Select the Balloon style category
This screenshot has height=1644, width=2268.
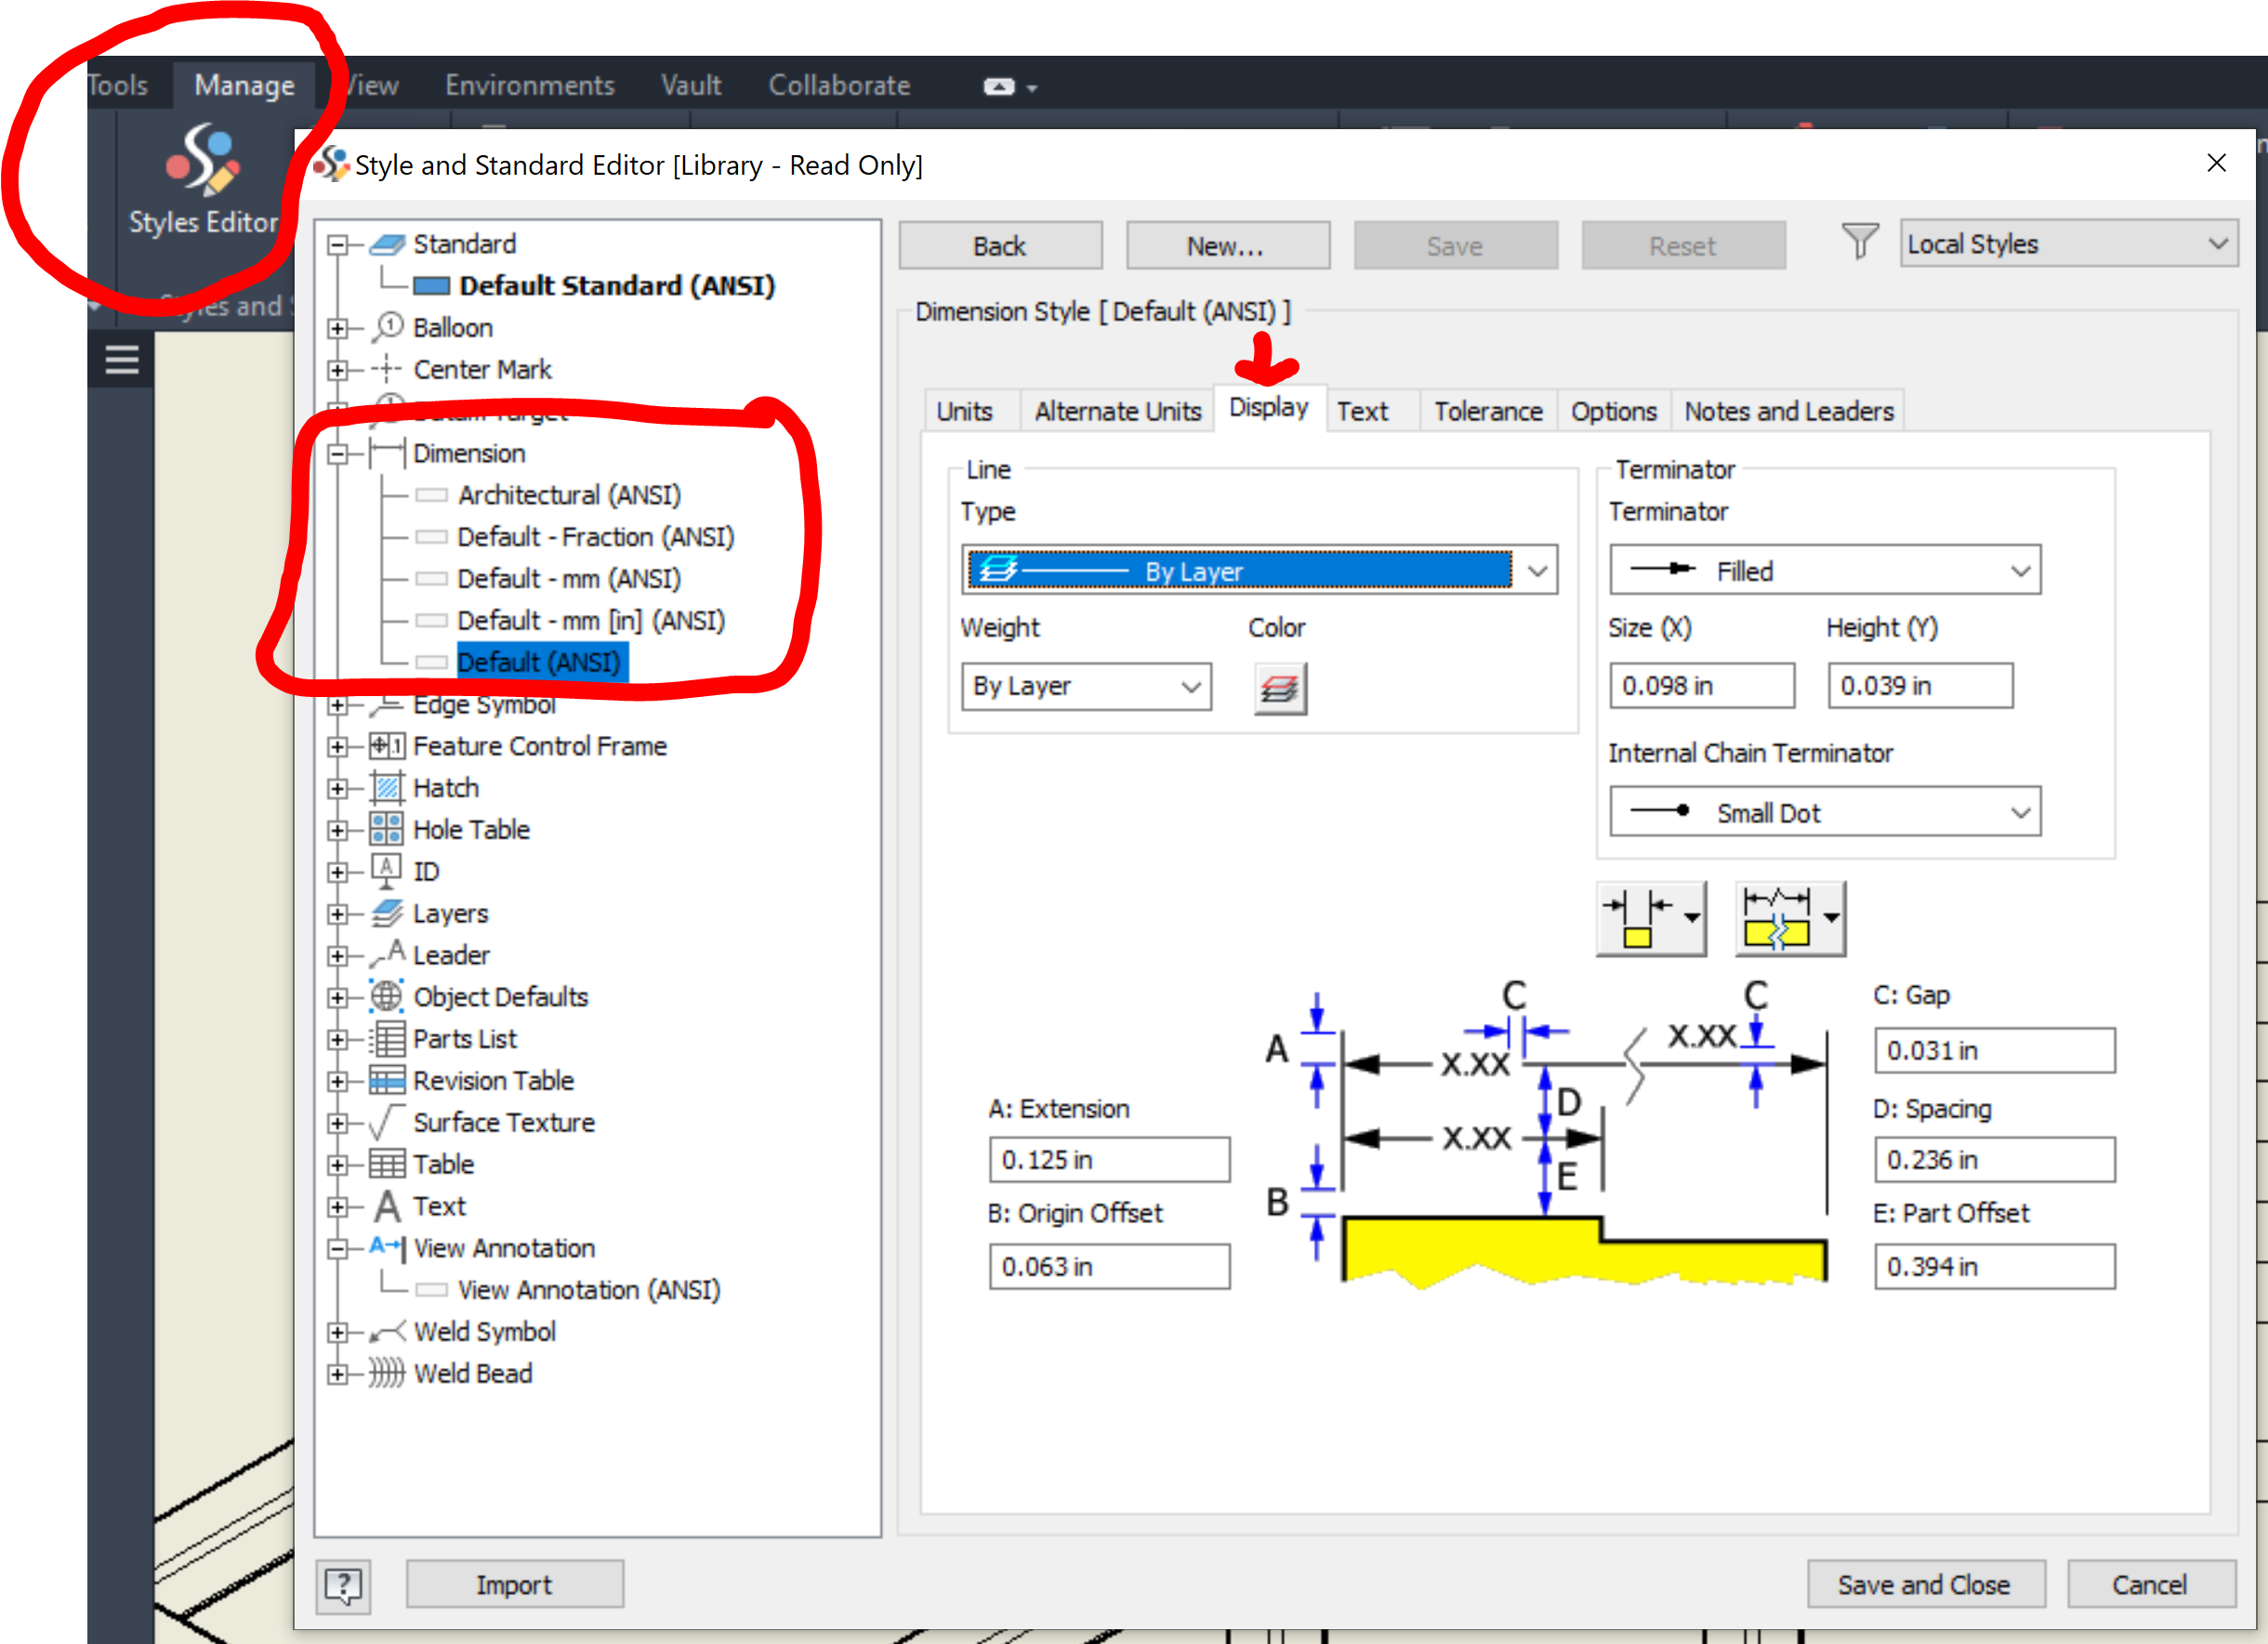point(452,328)
